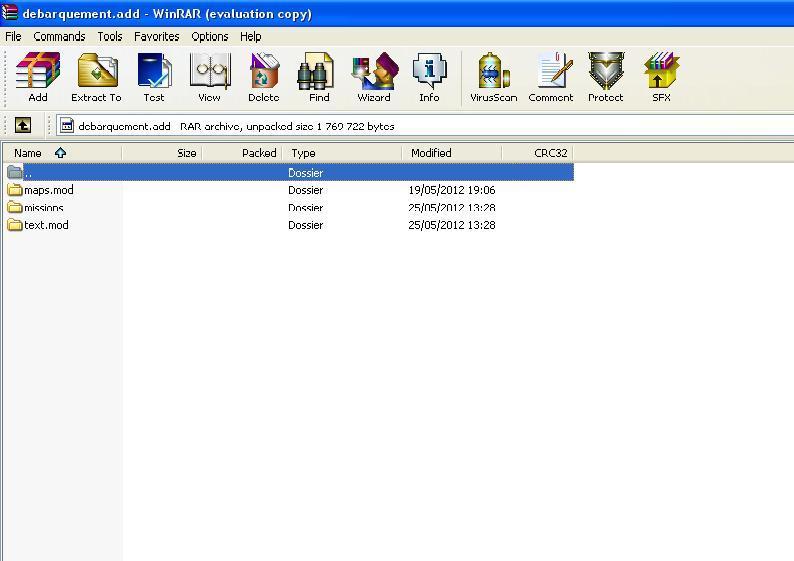Open the File menu

14,36
